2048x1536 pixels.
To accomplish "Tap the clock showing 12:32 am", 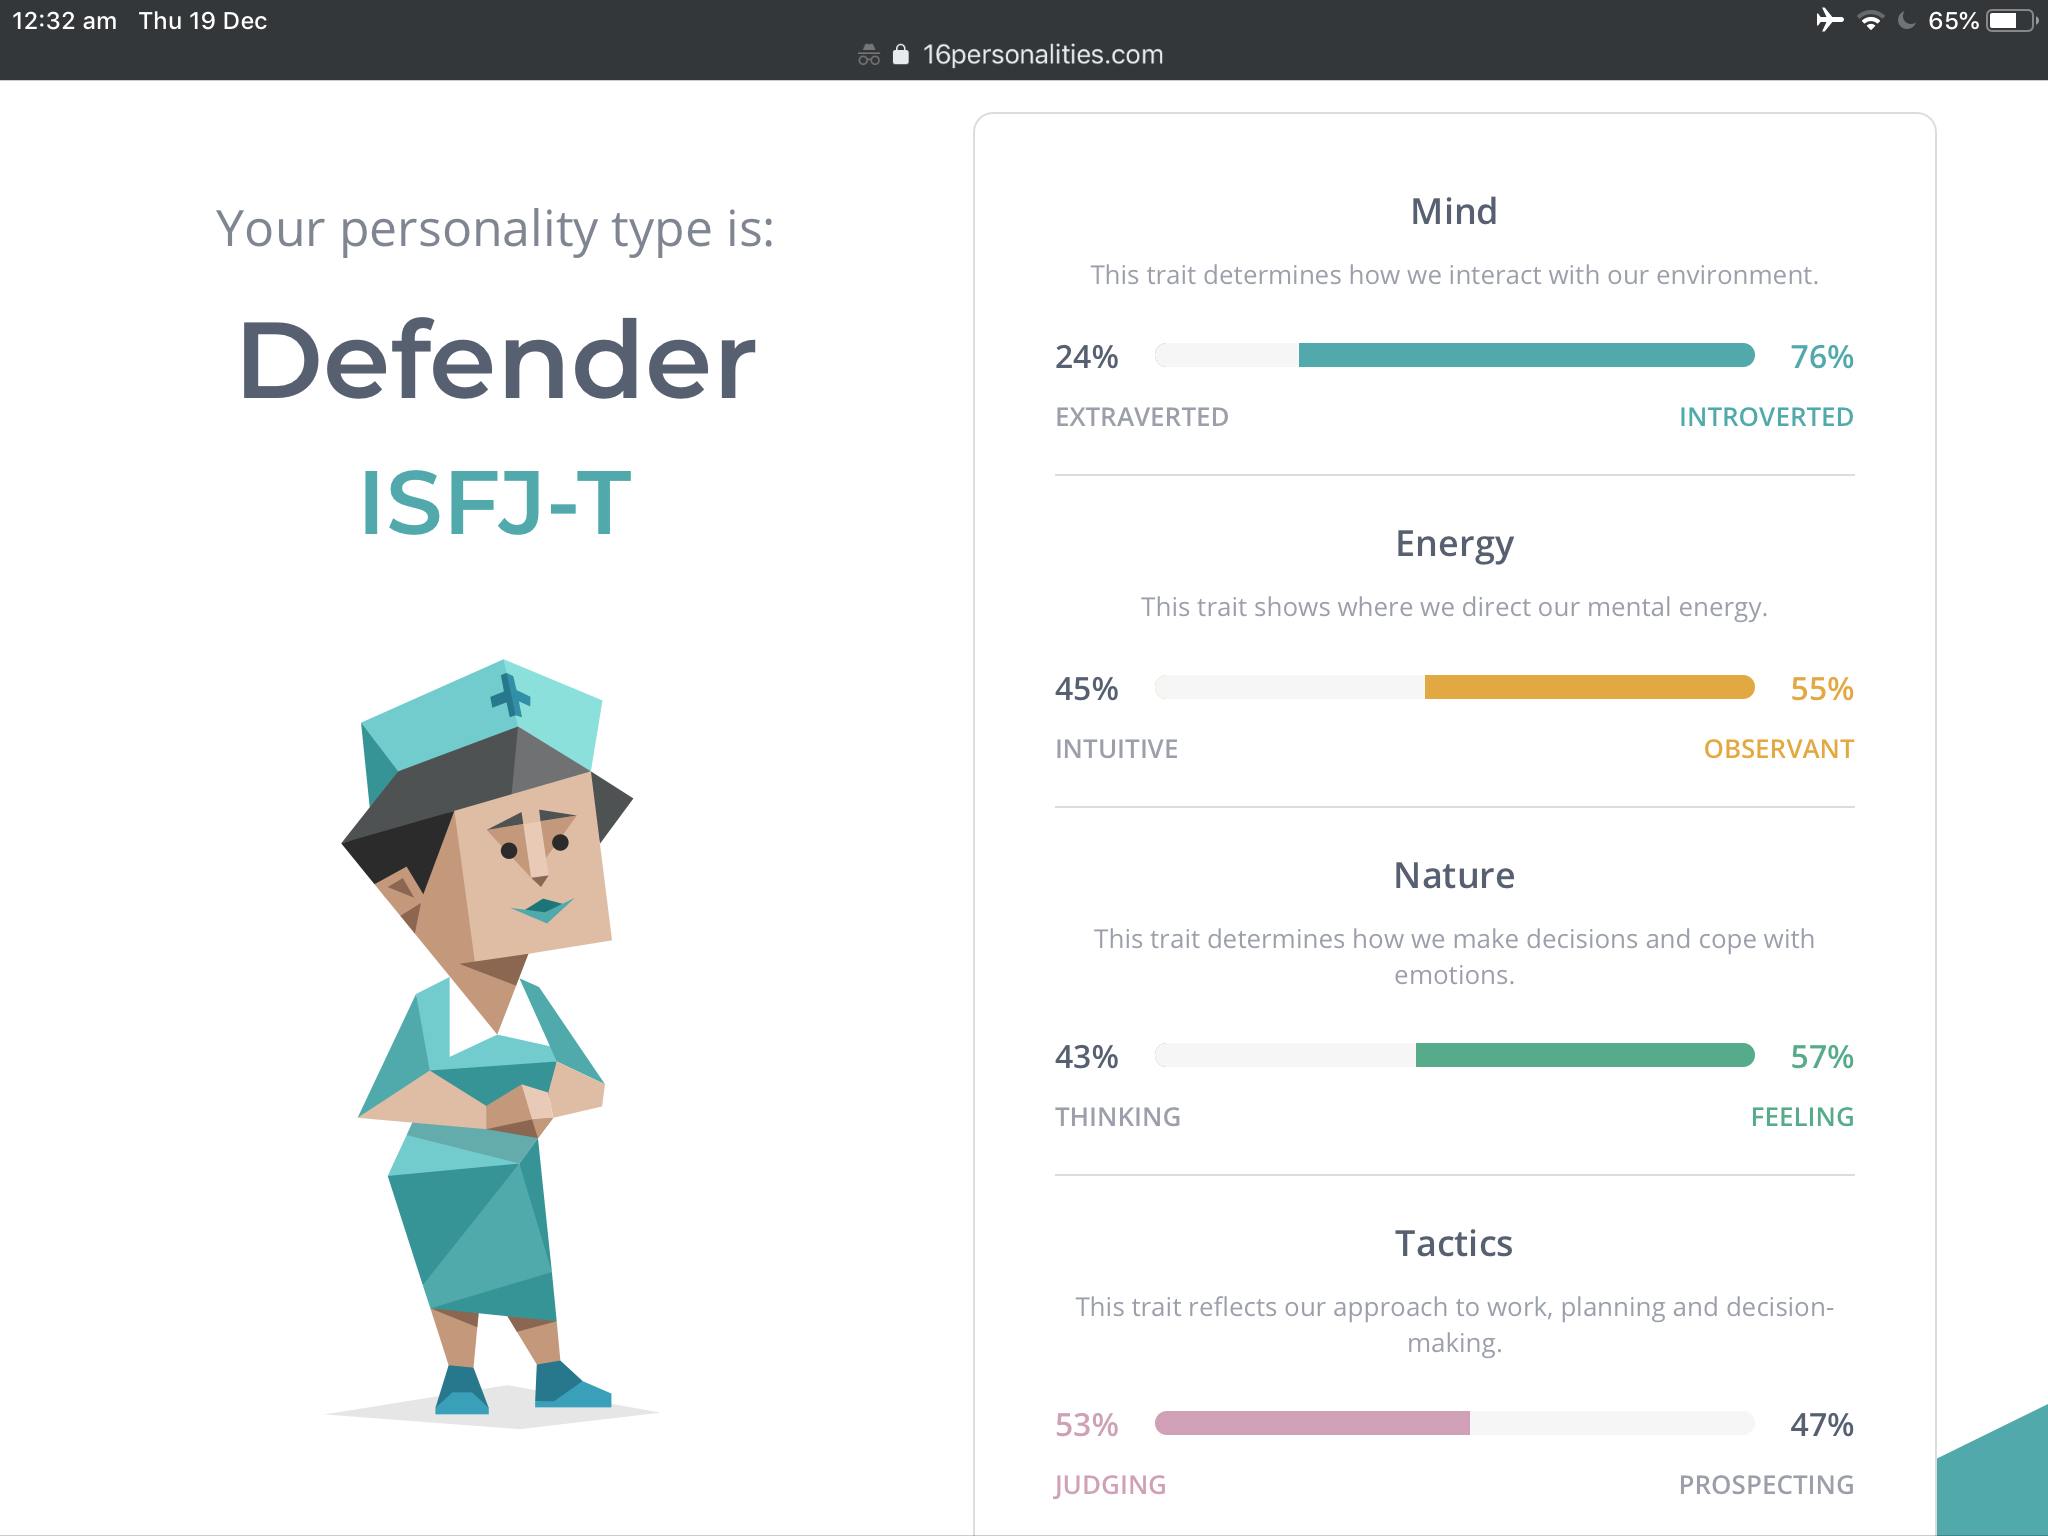I will coord(65,21).
